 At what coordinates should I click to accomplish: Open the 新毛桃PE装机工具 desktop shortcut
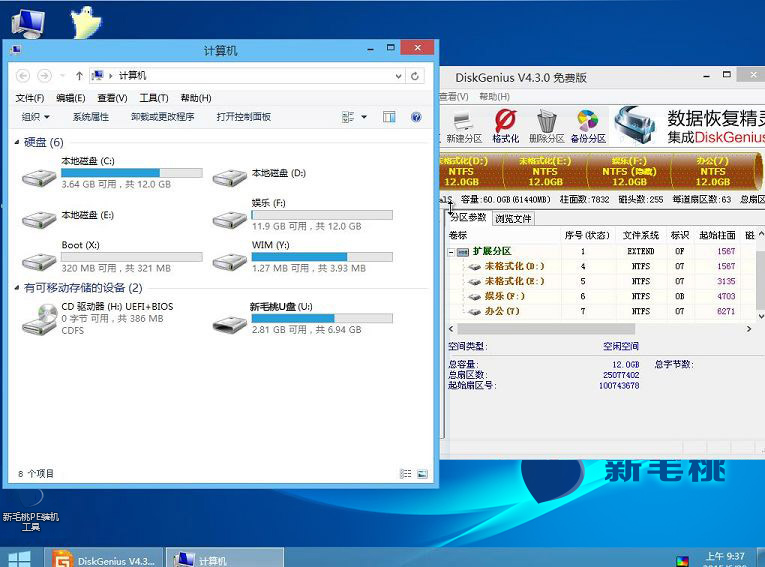pyautogui.click(x=30, y=509)
